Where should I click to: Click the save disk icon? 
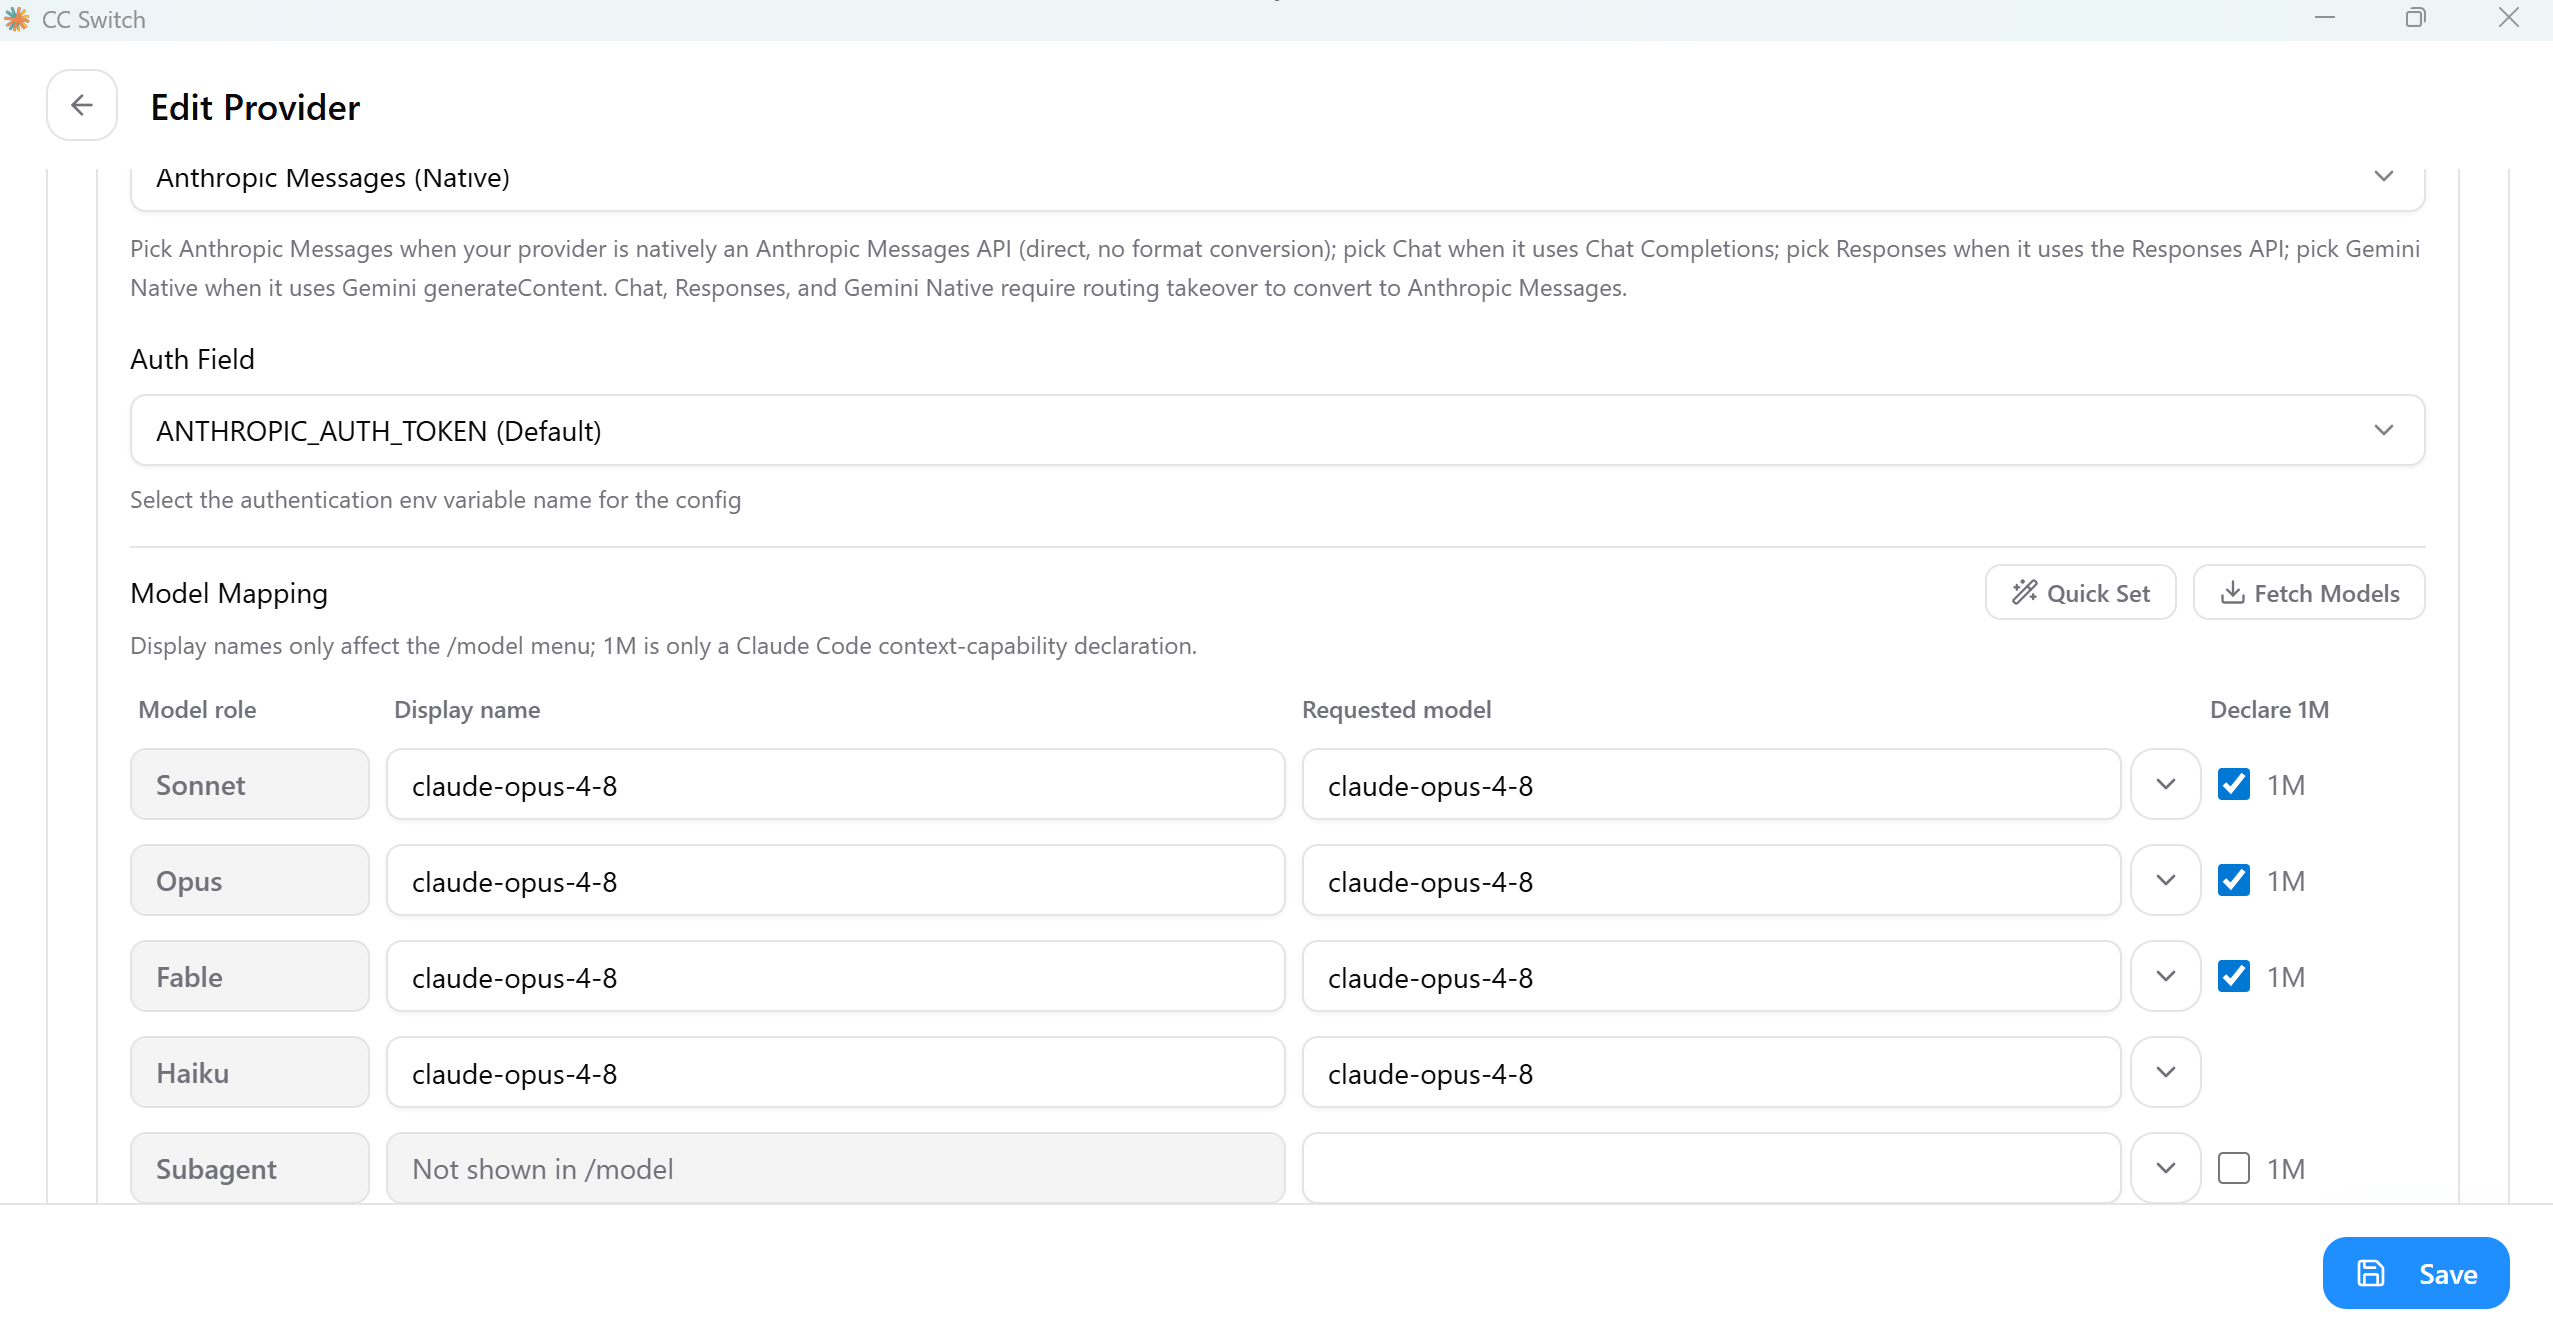2370,1273
